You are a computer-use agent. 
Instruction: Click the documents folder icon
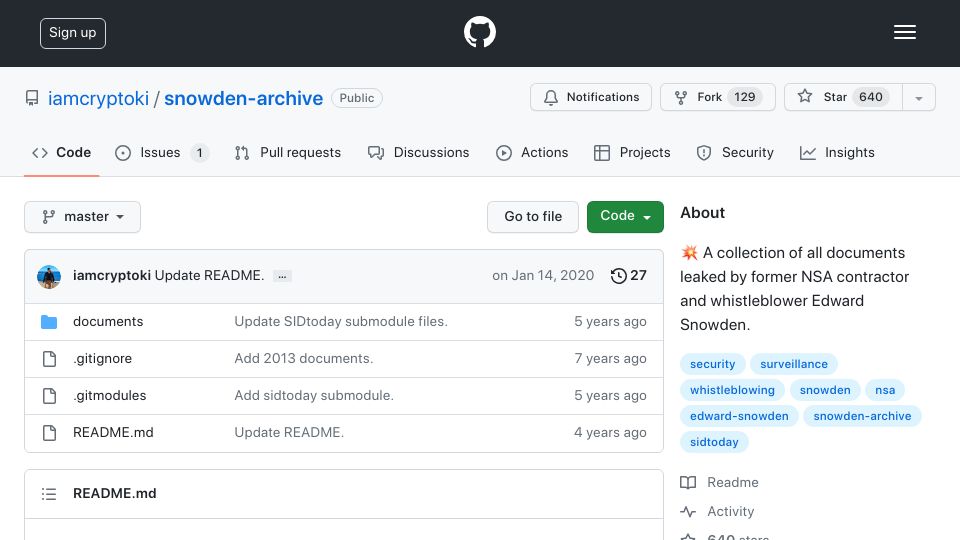pos(49,321)
